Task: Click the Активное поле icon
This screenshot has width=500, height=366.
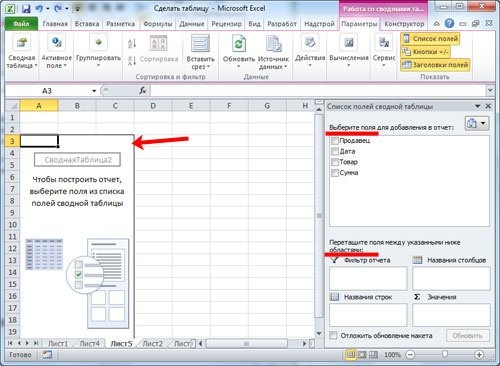Action: click(x=56, y=43)
